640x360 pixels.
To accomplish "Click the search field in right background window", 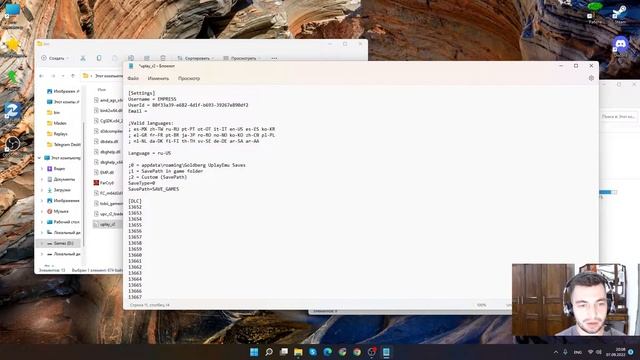I will [618, 117].
